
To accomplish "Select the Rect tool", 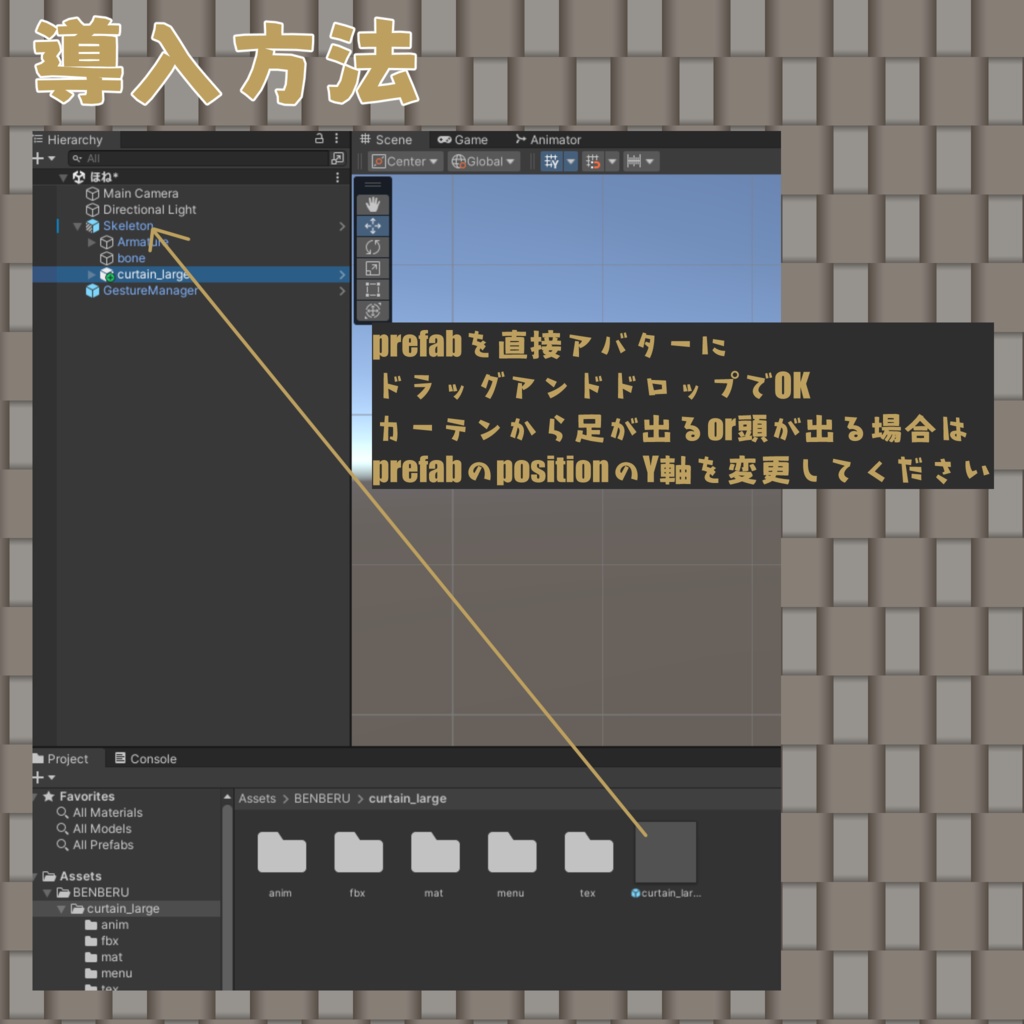I will (372, 288).
